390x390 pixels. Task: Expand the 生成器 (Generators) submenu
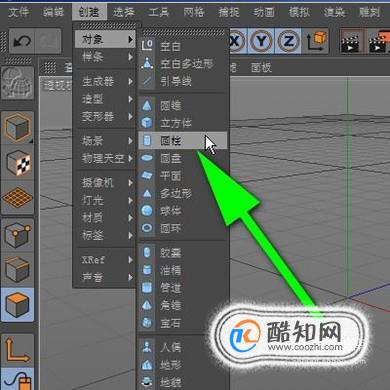point(105,81)
